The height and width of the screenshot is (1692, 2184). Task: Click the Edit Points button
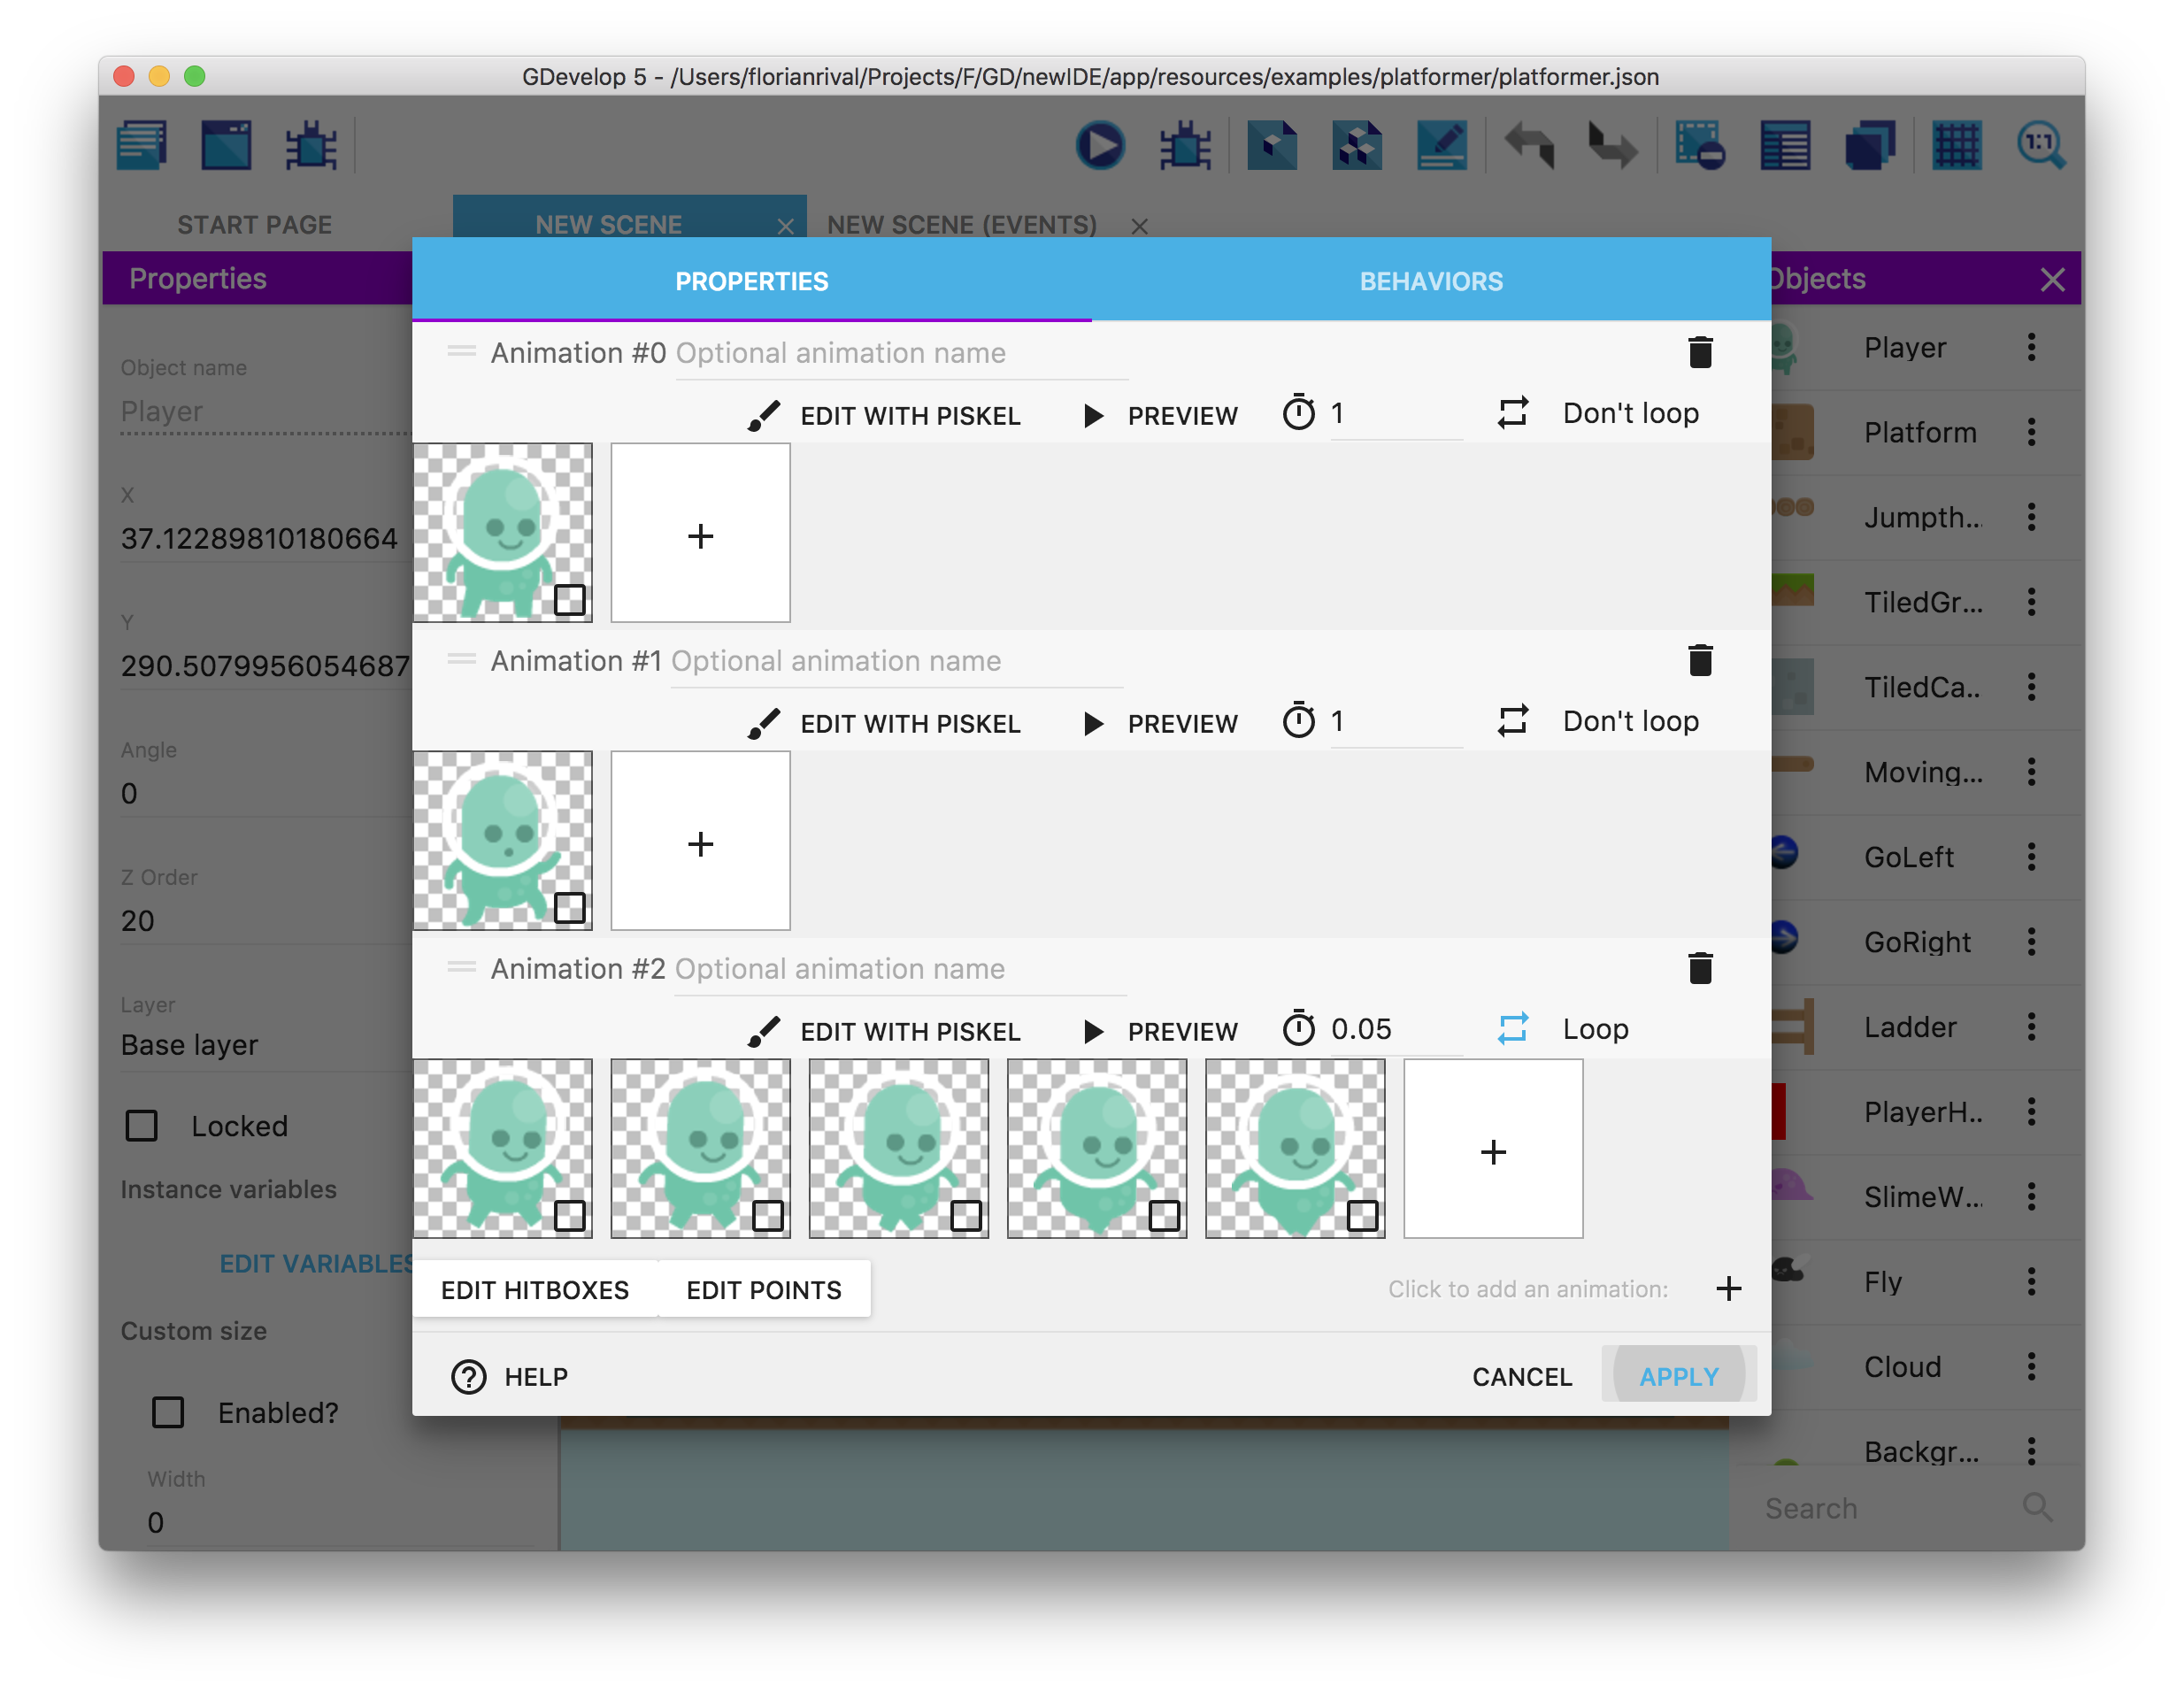point(764,1290)
